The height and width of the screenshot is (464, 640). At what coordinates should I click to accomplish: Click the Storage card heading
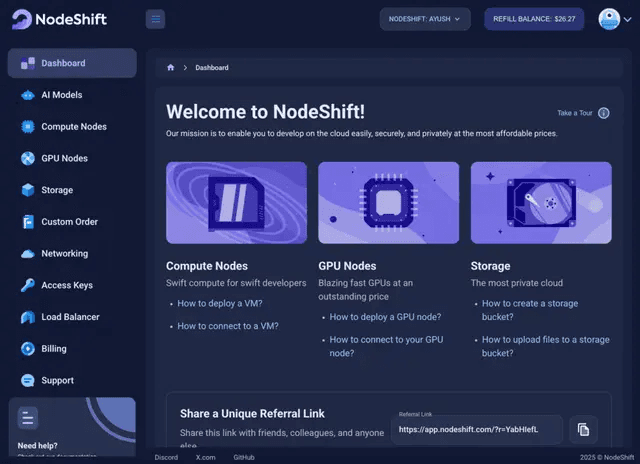point(490,266)
